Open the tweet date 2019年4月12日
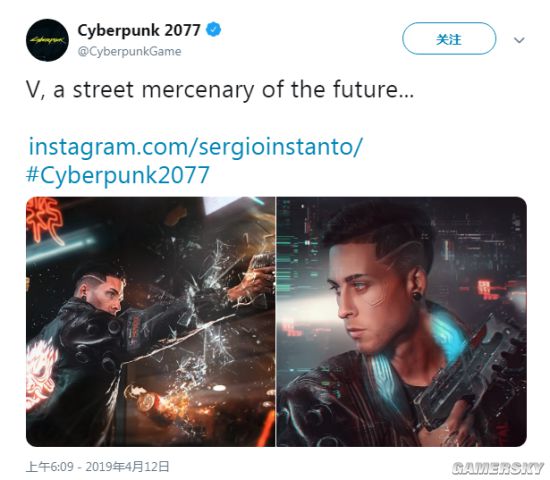 [127, 467]
